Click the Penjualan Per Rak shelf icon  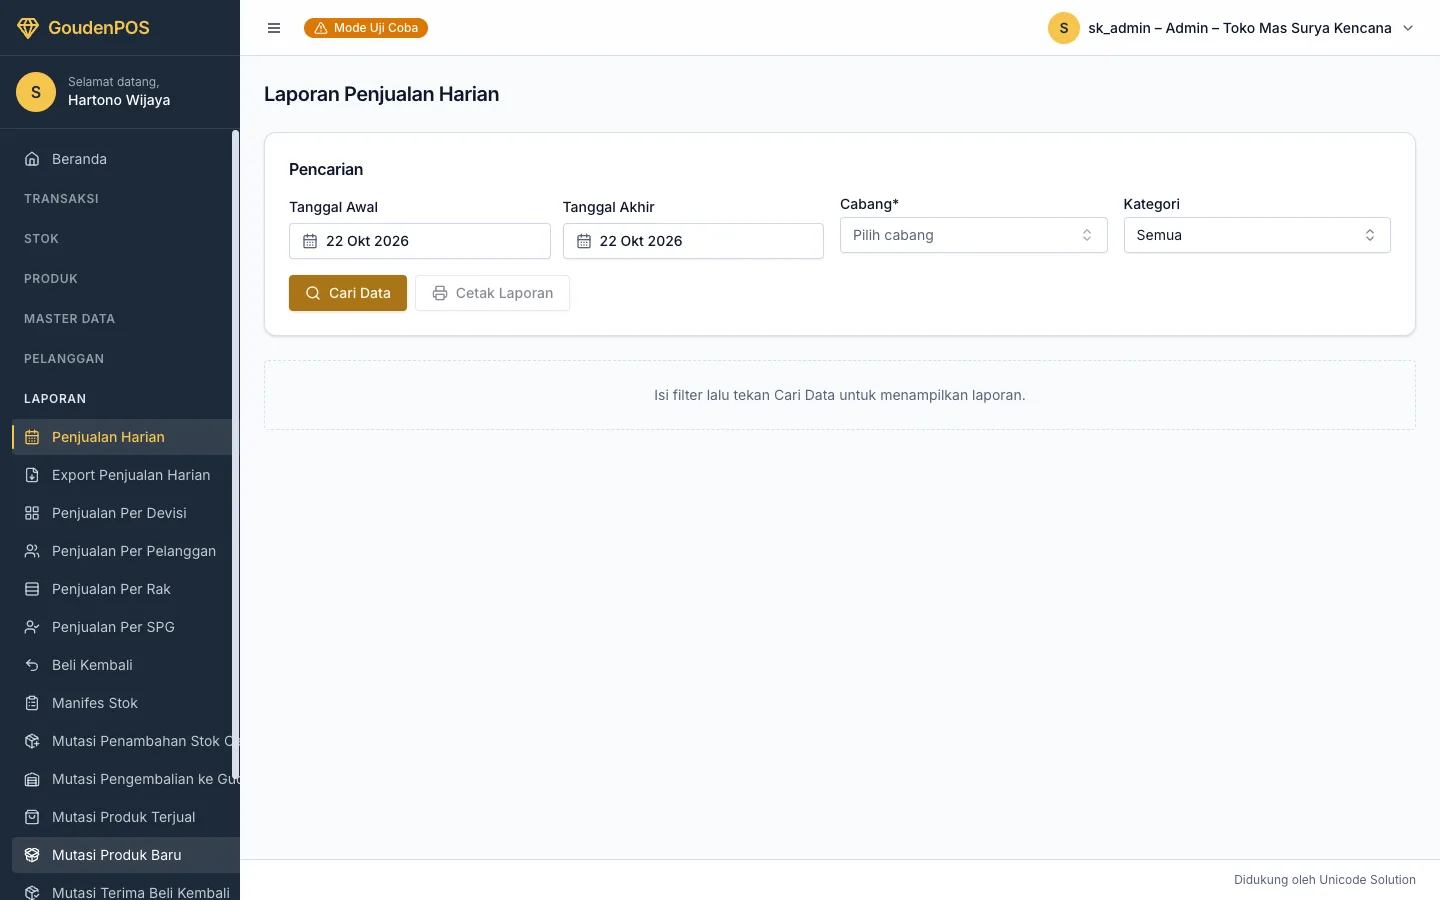point(32,589)
